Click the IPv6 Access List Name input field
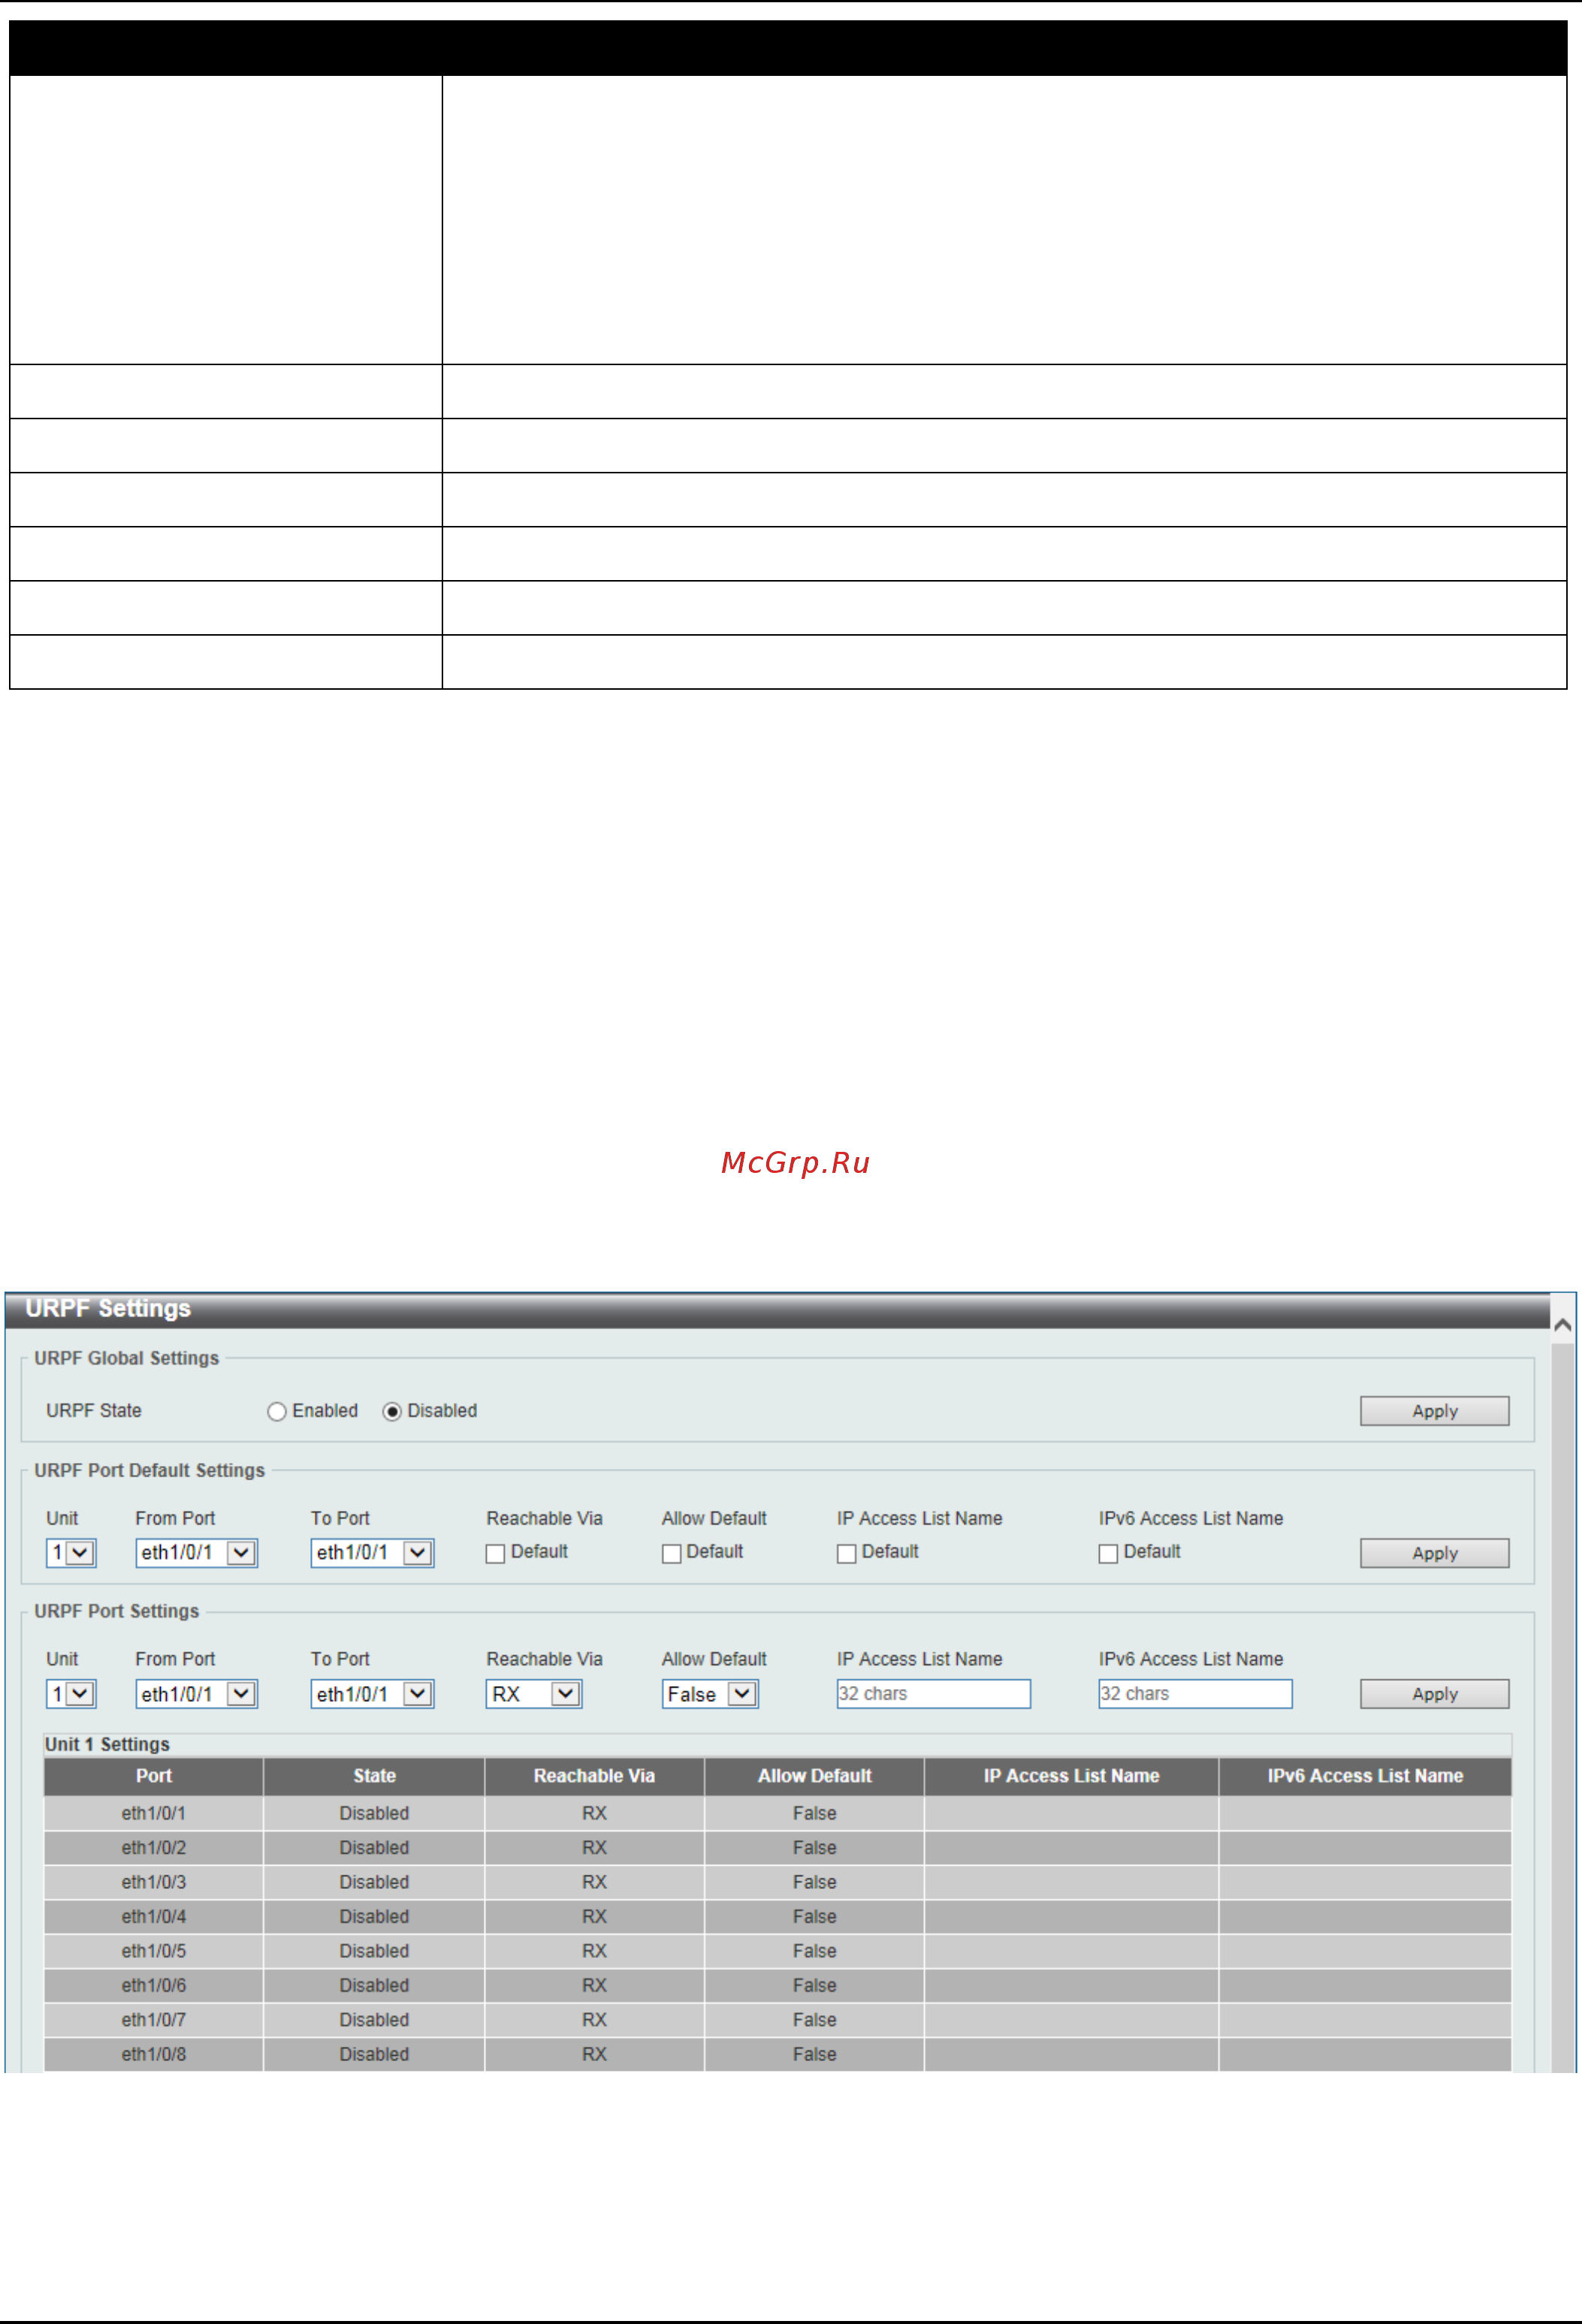Image resolution: width=1582 pixels, height=2324 pixels. pos(1195,1694)
